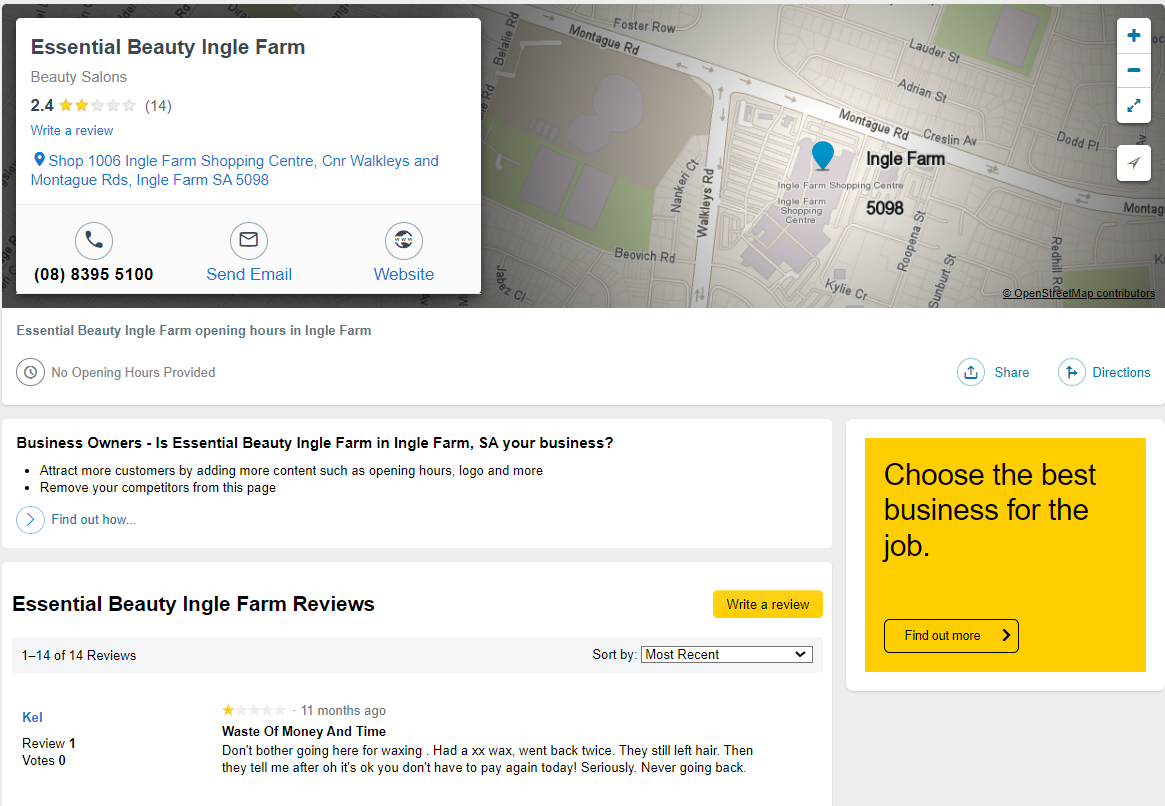Image resolution: width=1165 pixels, height=806 pixels.
Task: Click the map locate-me arrow icon
Action: [x=1134, y=163]
